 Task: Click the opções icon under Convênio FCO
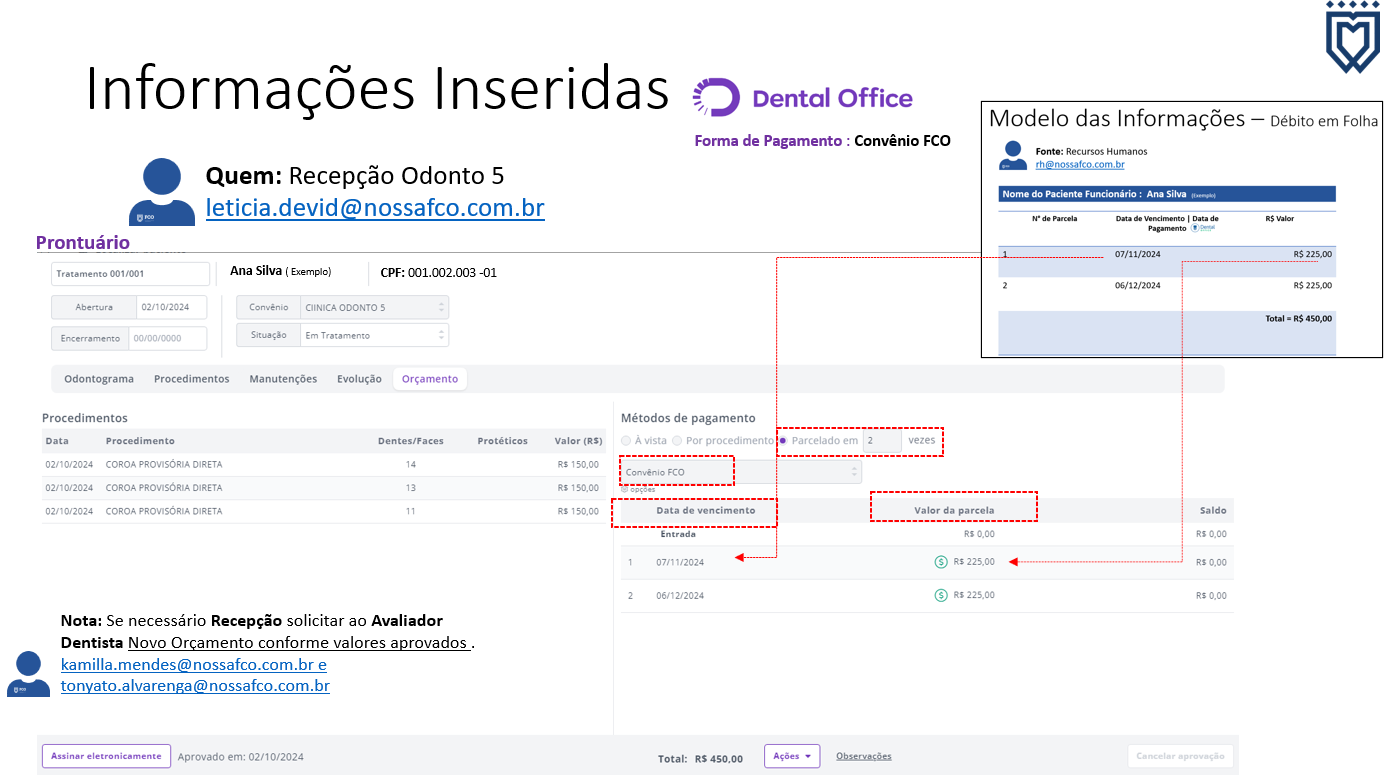[x=625, y=489]
